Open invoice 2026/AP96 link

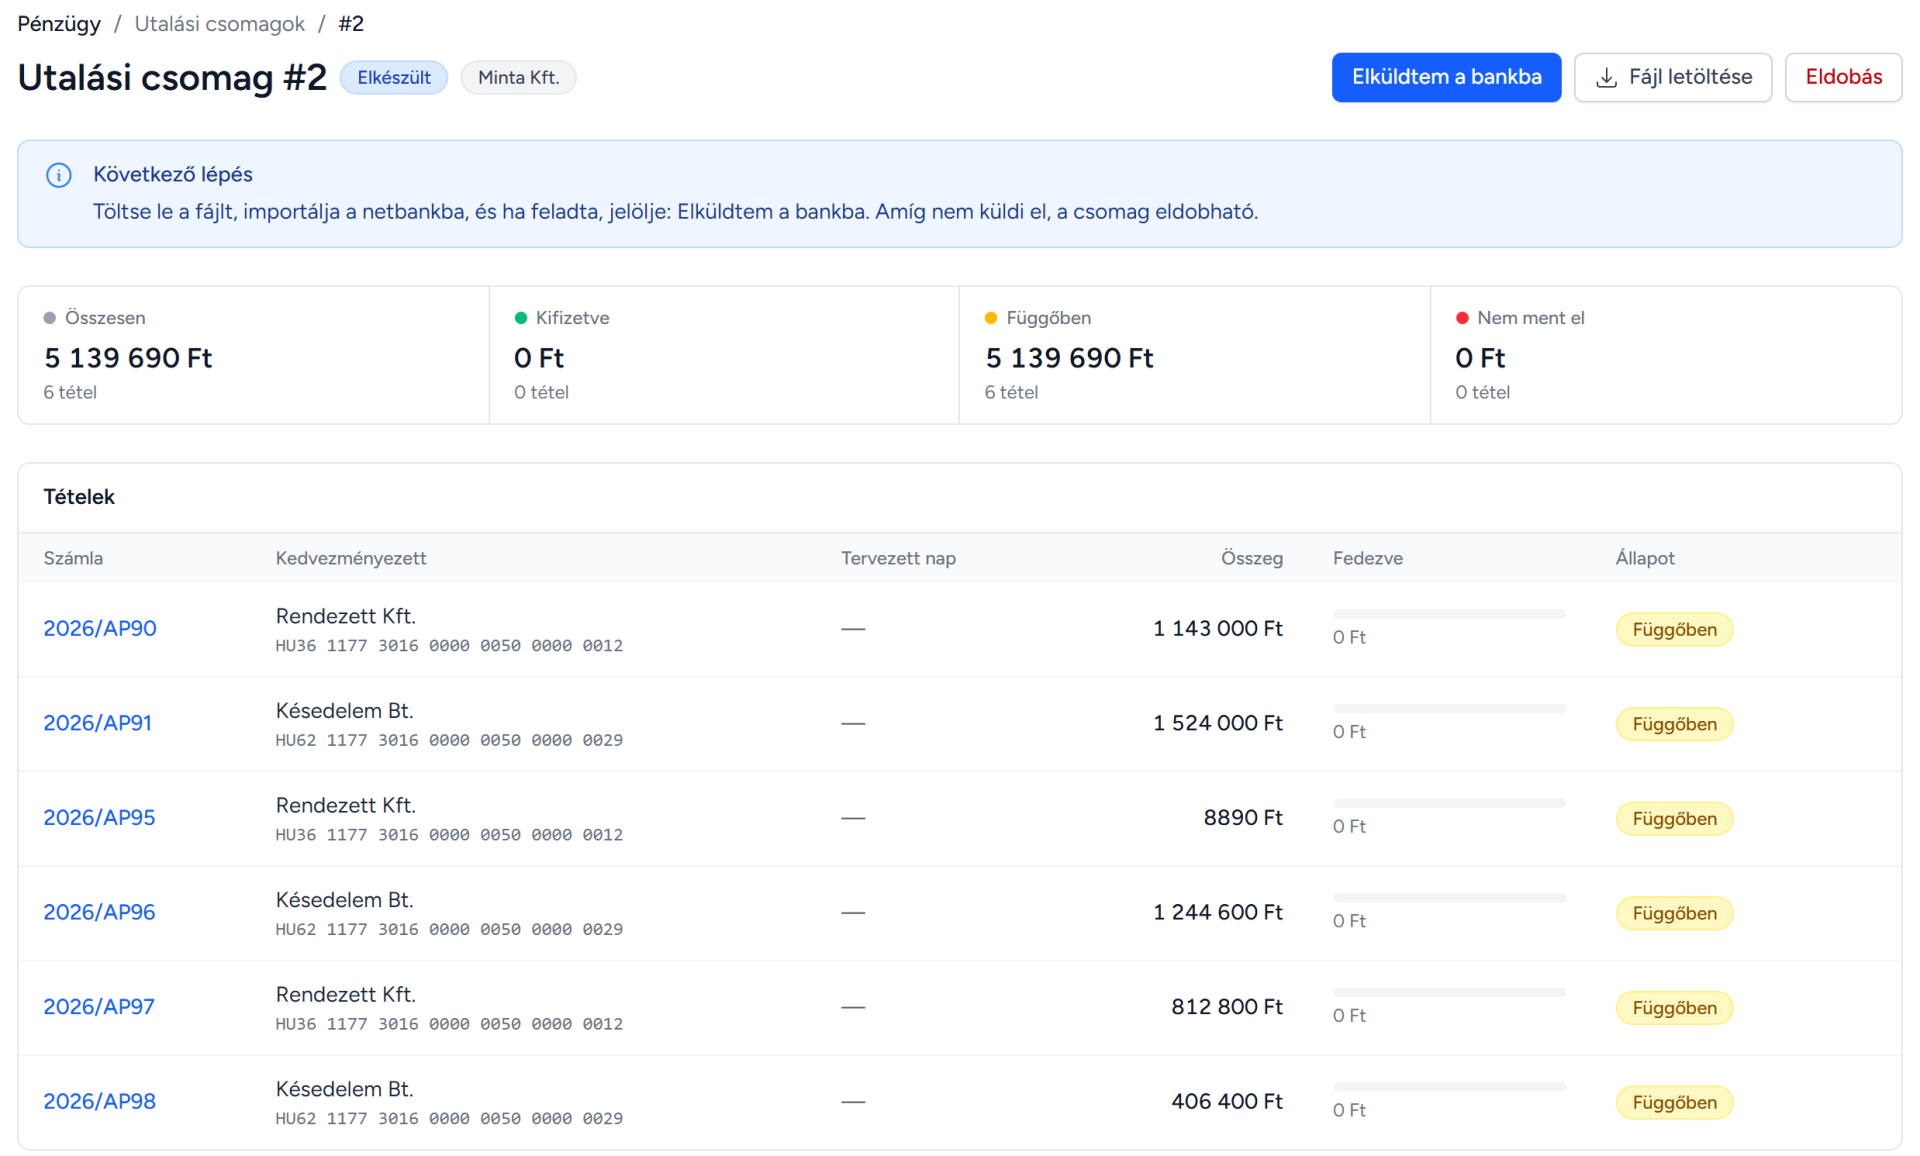tap(99, 912)
